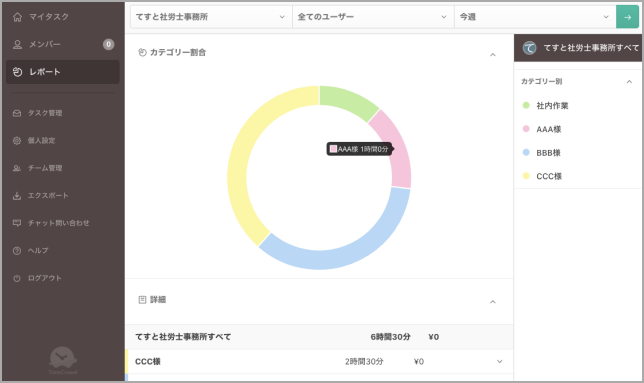
Task: Click the チャット問い合わせ chat icon
Action: [x=17, y=223]
